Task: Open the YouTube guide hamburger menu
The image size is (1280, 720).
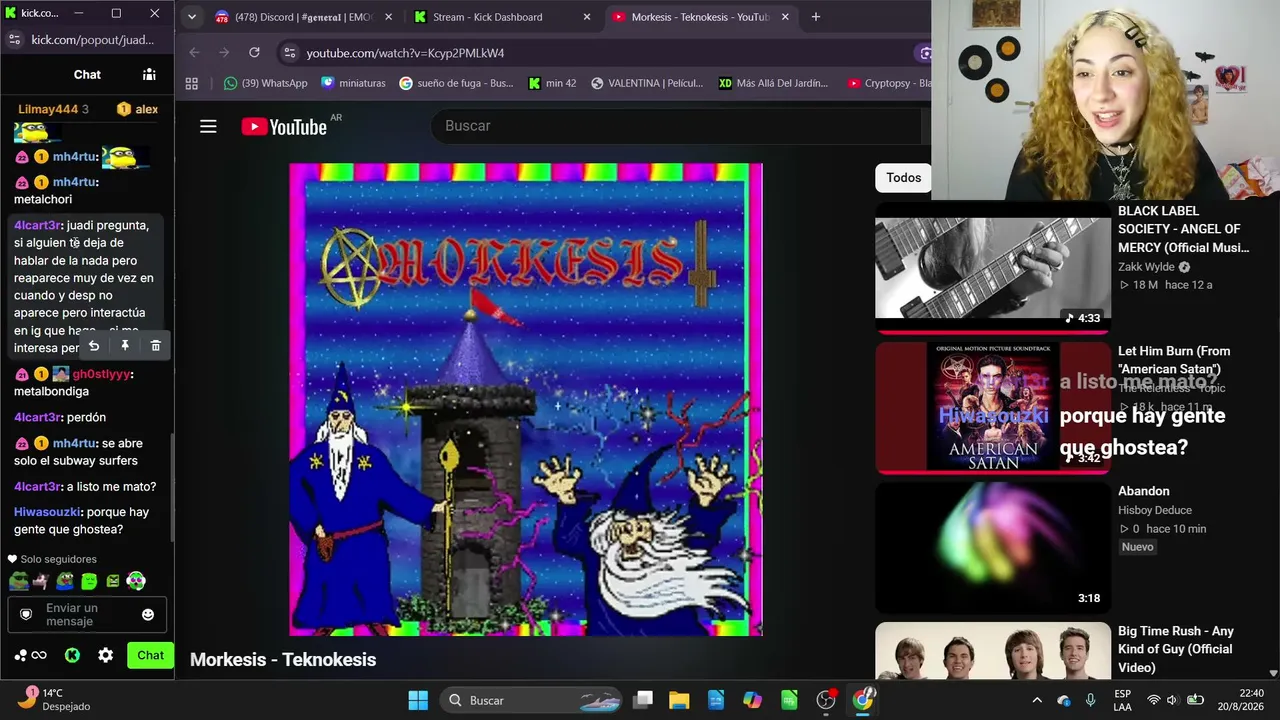Action: [x=208, y=126]
